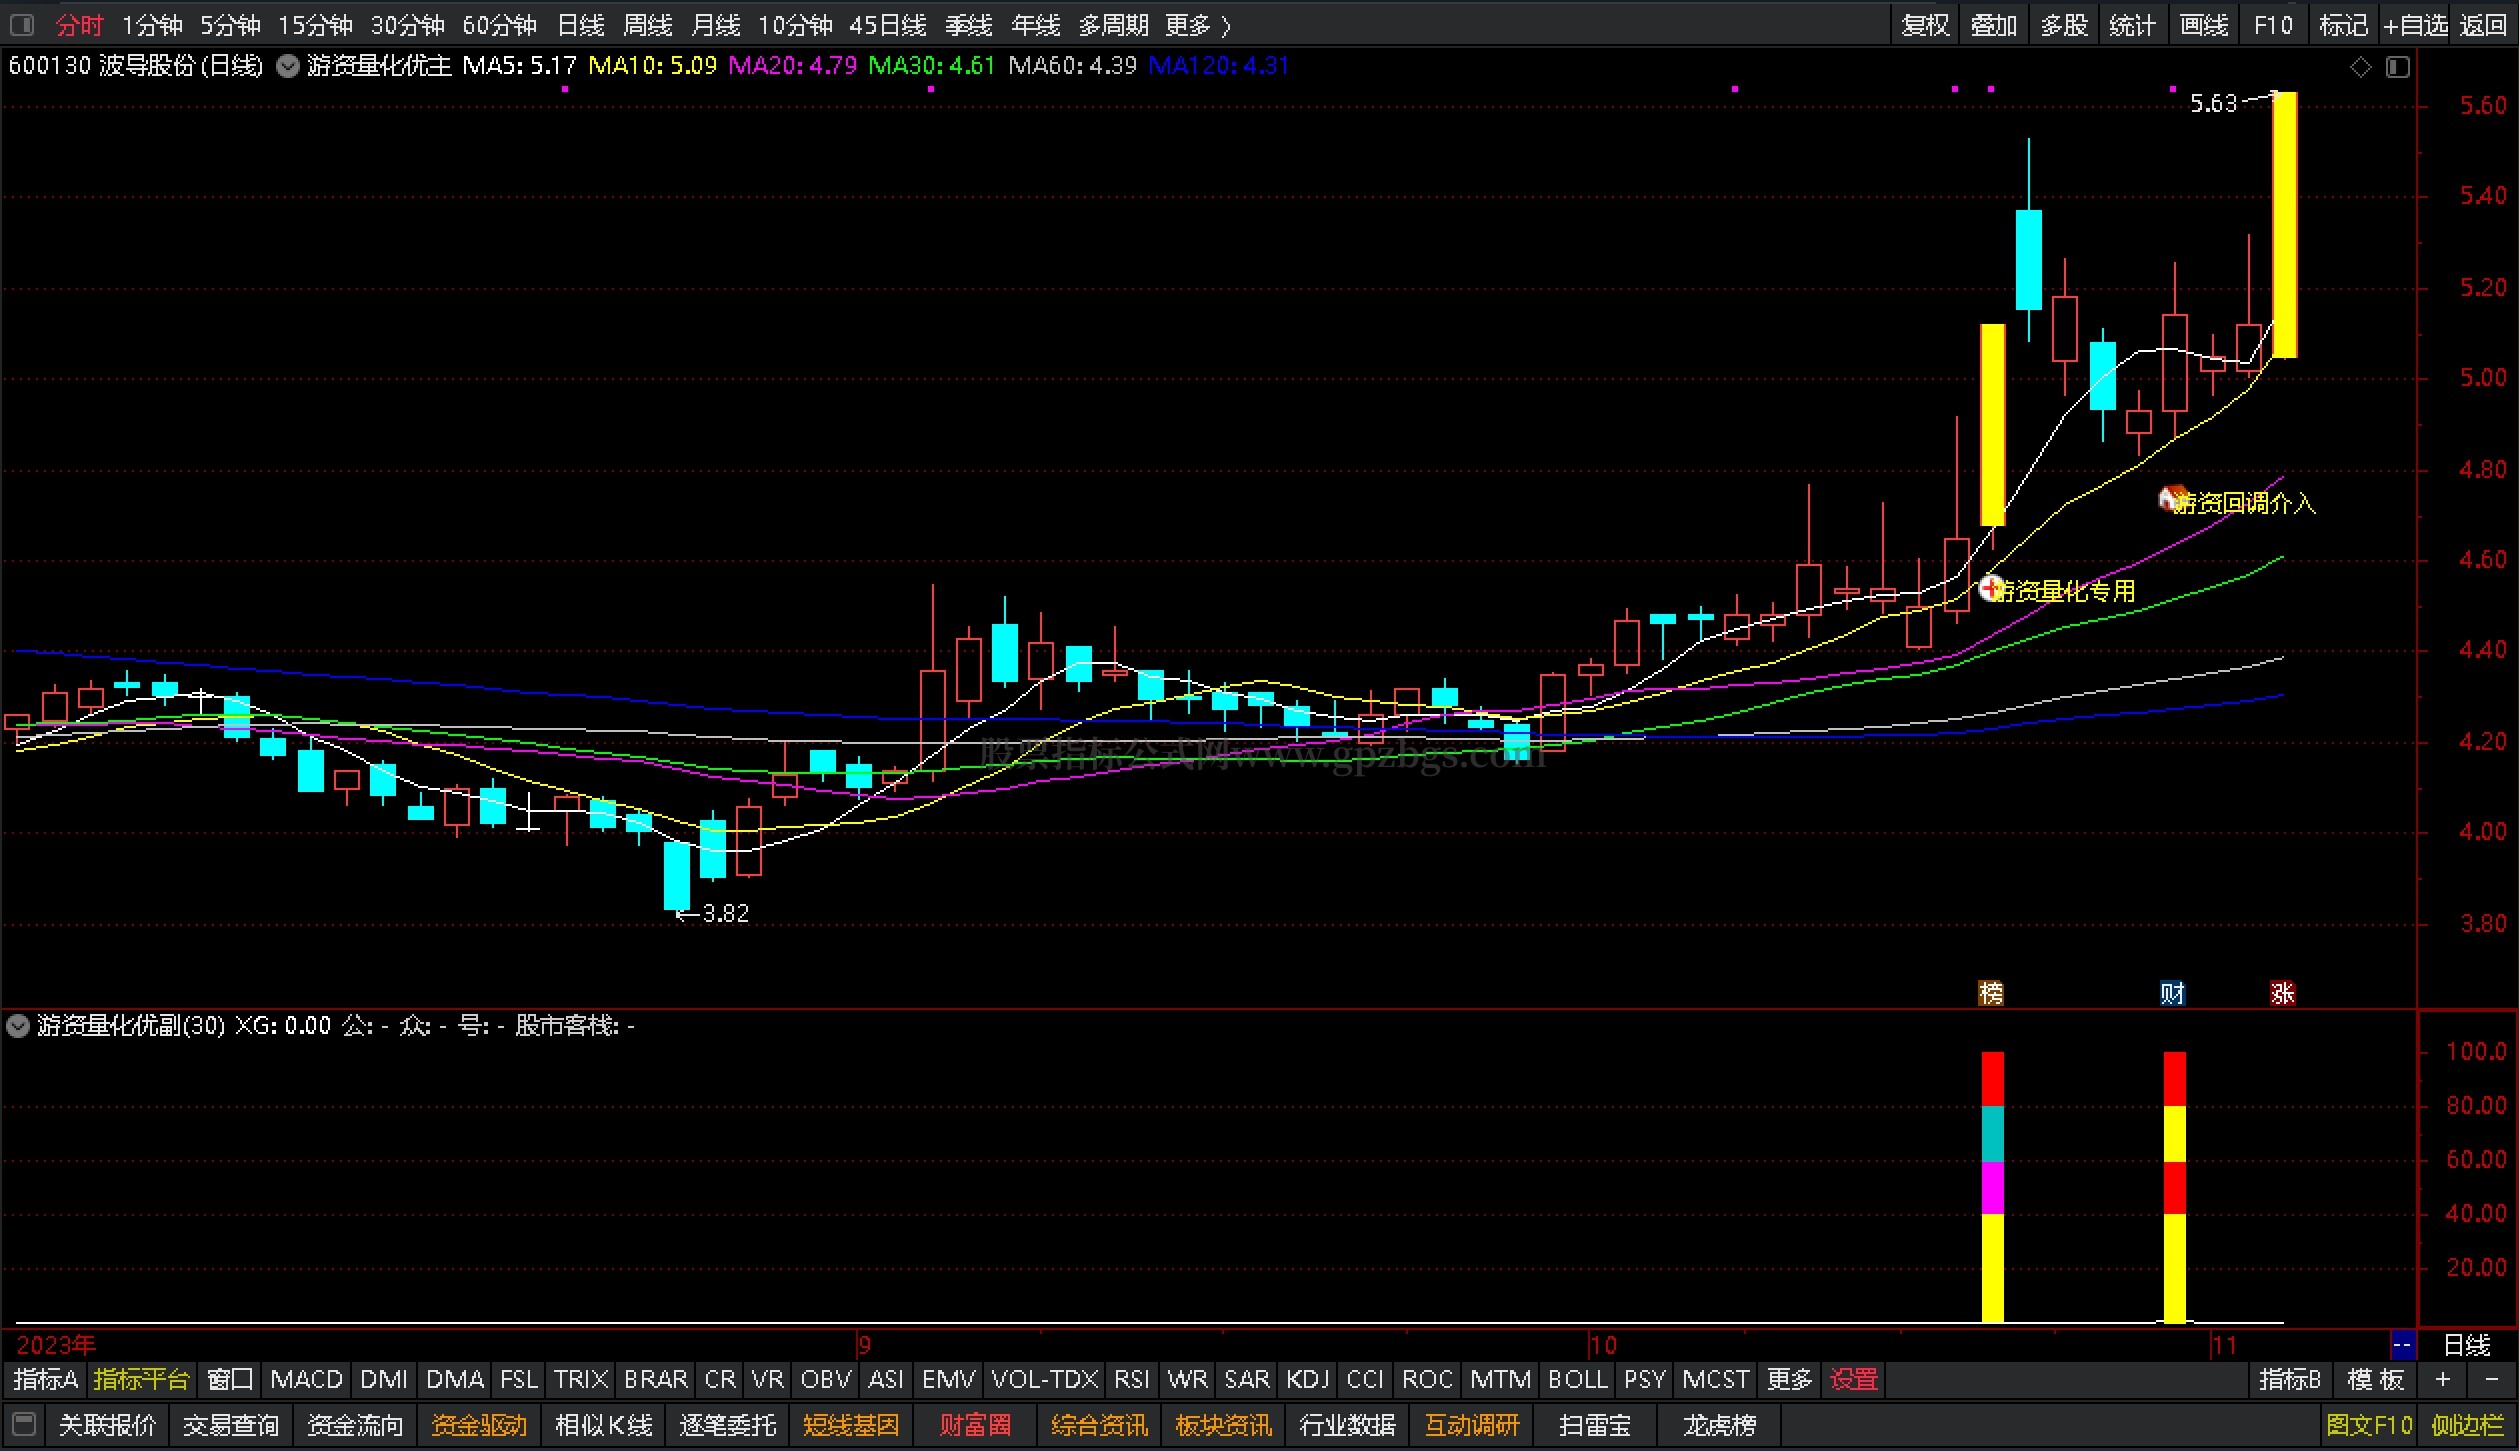Image resolution: width=2519 pixels, height=1451 pixels.
Task: Open 扫雷宝 panel
Action: click(x=1595, y=1425)
